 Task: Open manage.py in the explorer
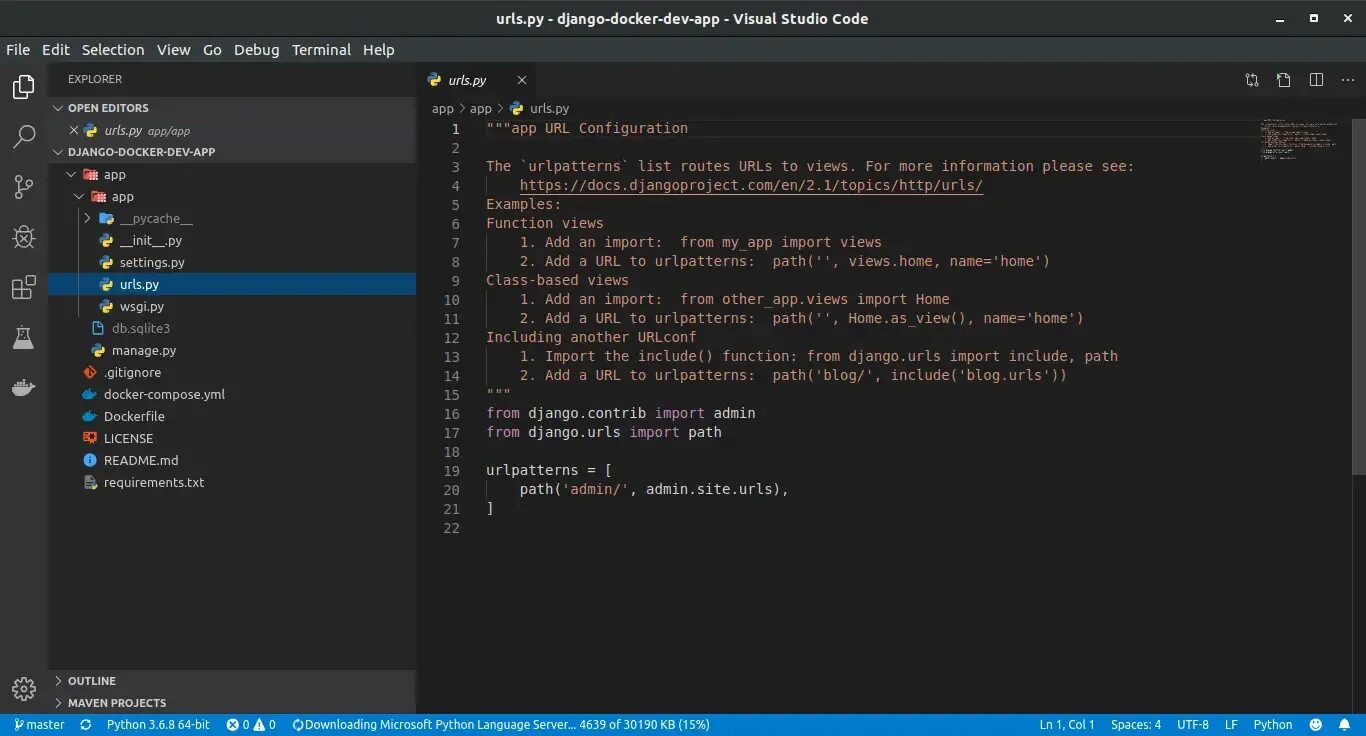232,351
